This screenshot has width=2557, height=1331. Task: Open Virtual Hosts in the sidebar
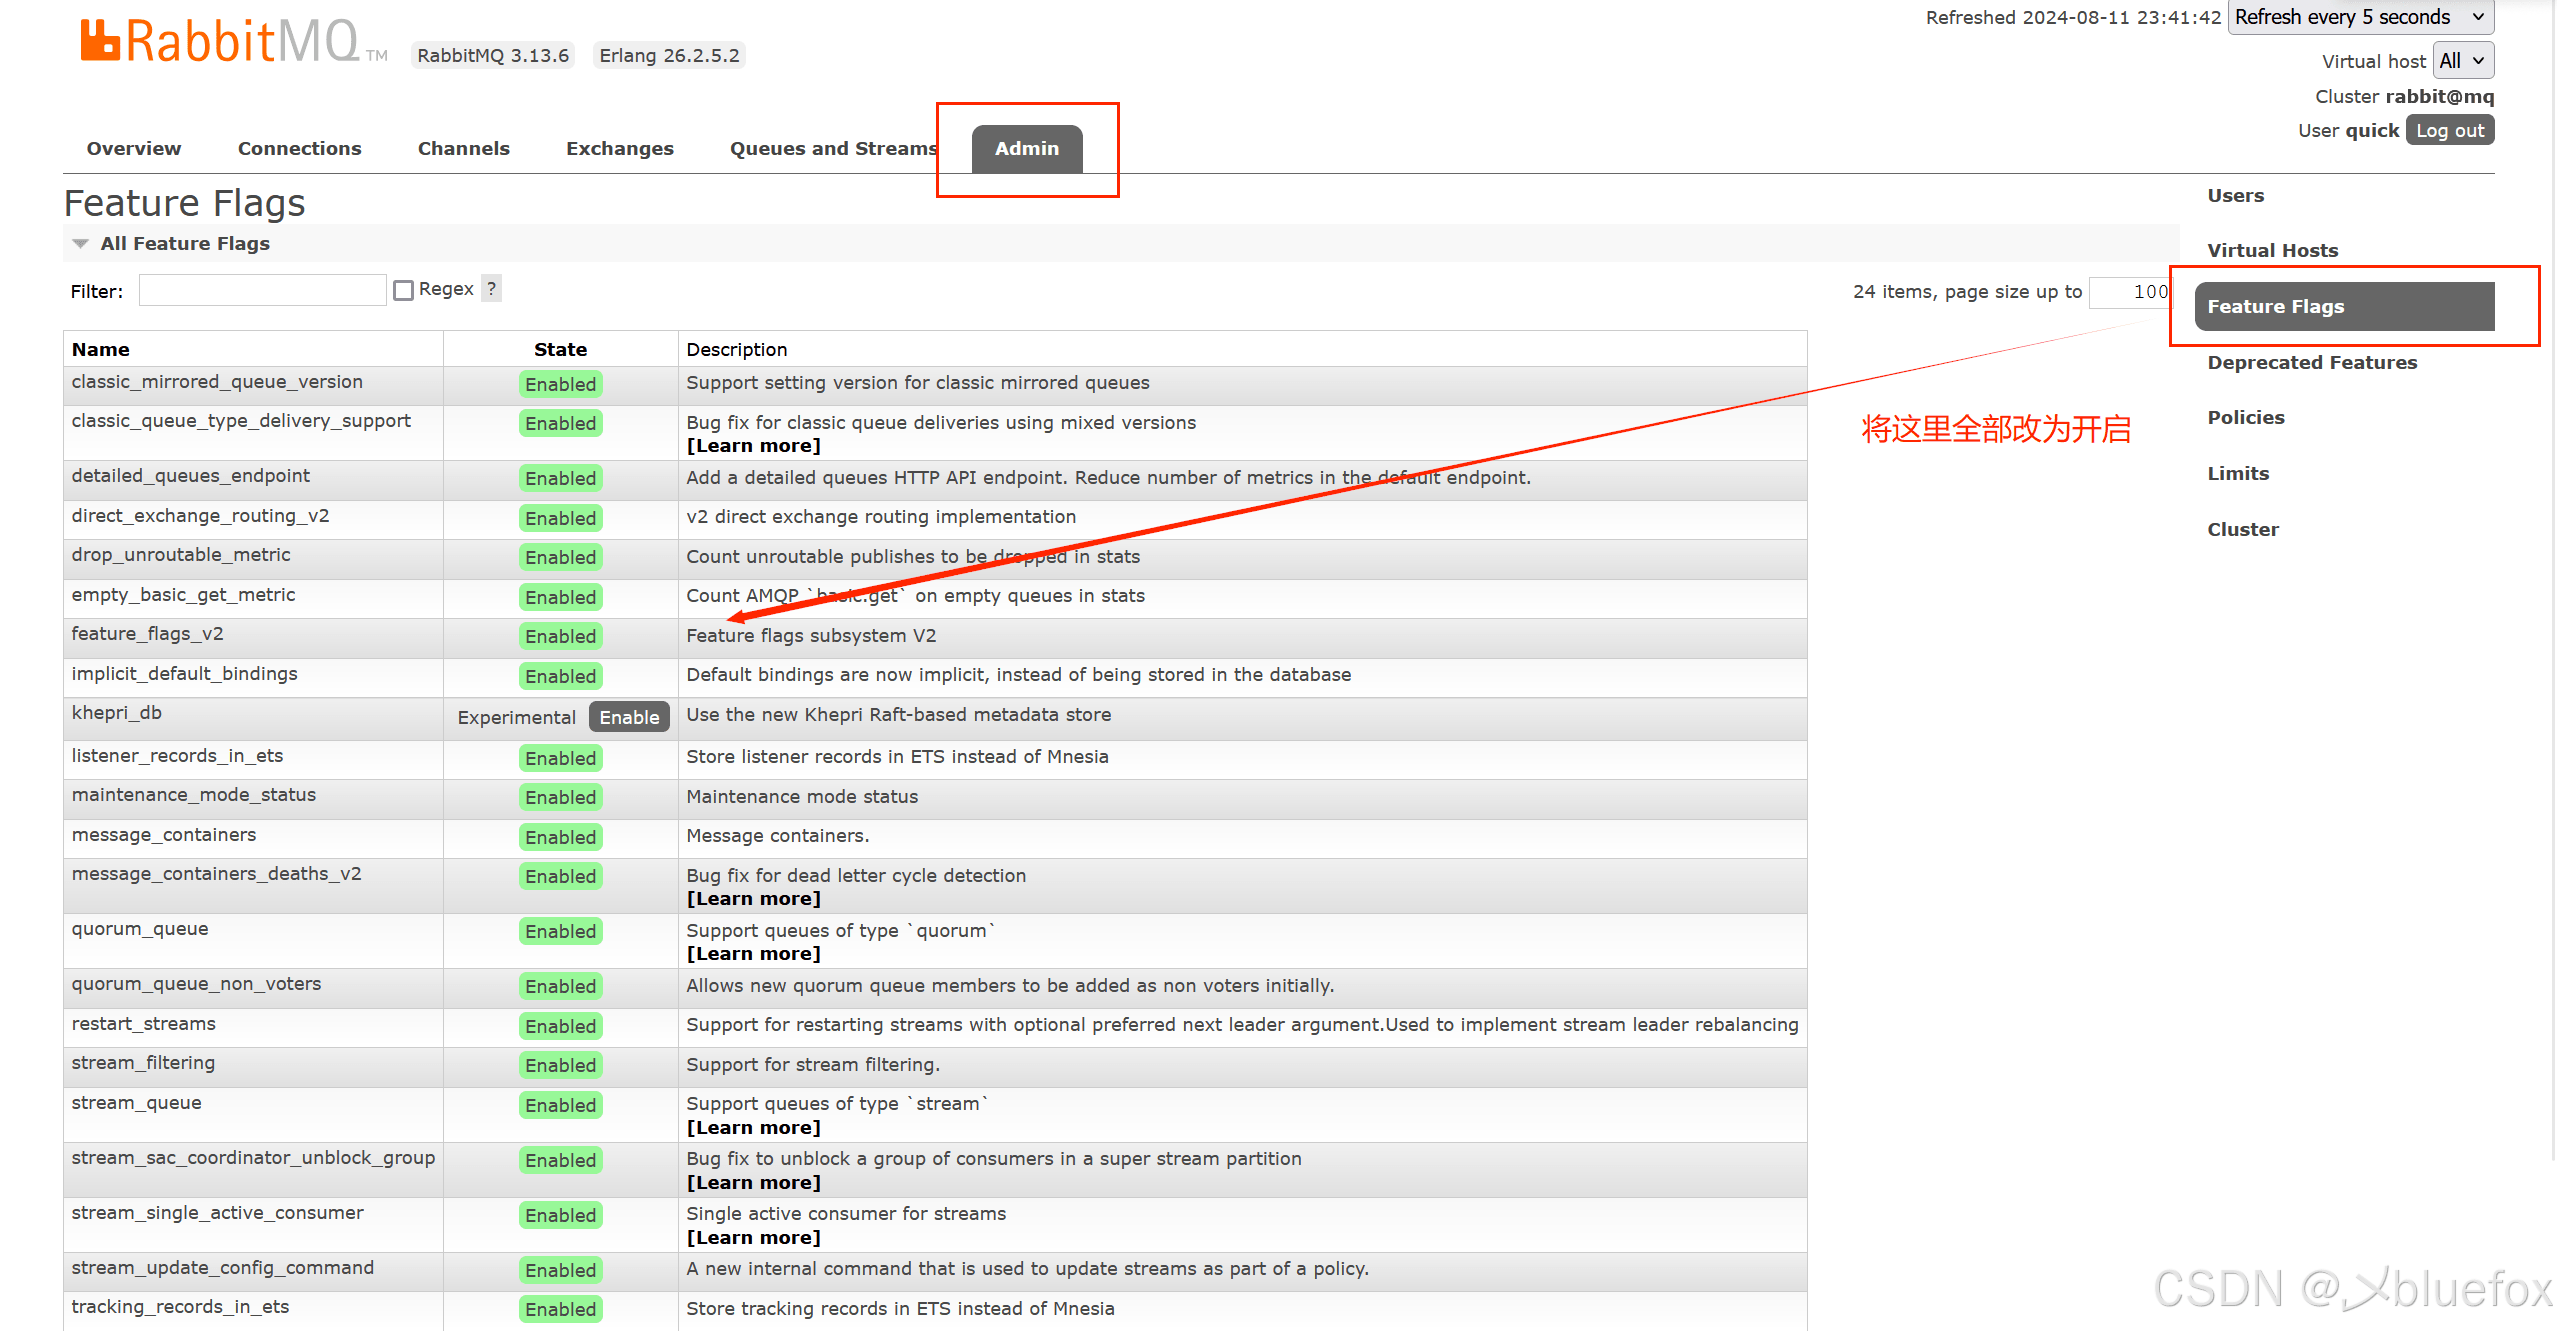pyautogui.click(x=2273, y=250)
